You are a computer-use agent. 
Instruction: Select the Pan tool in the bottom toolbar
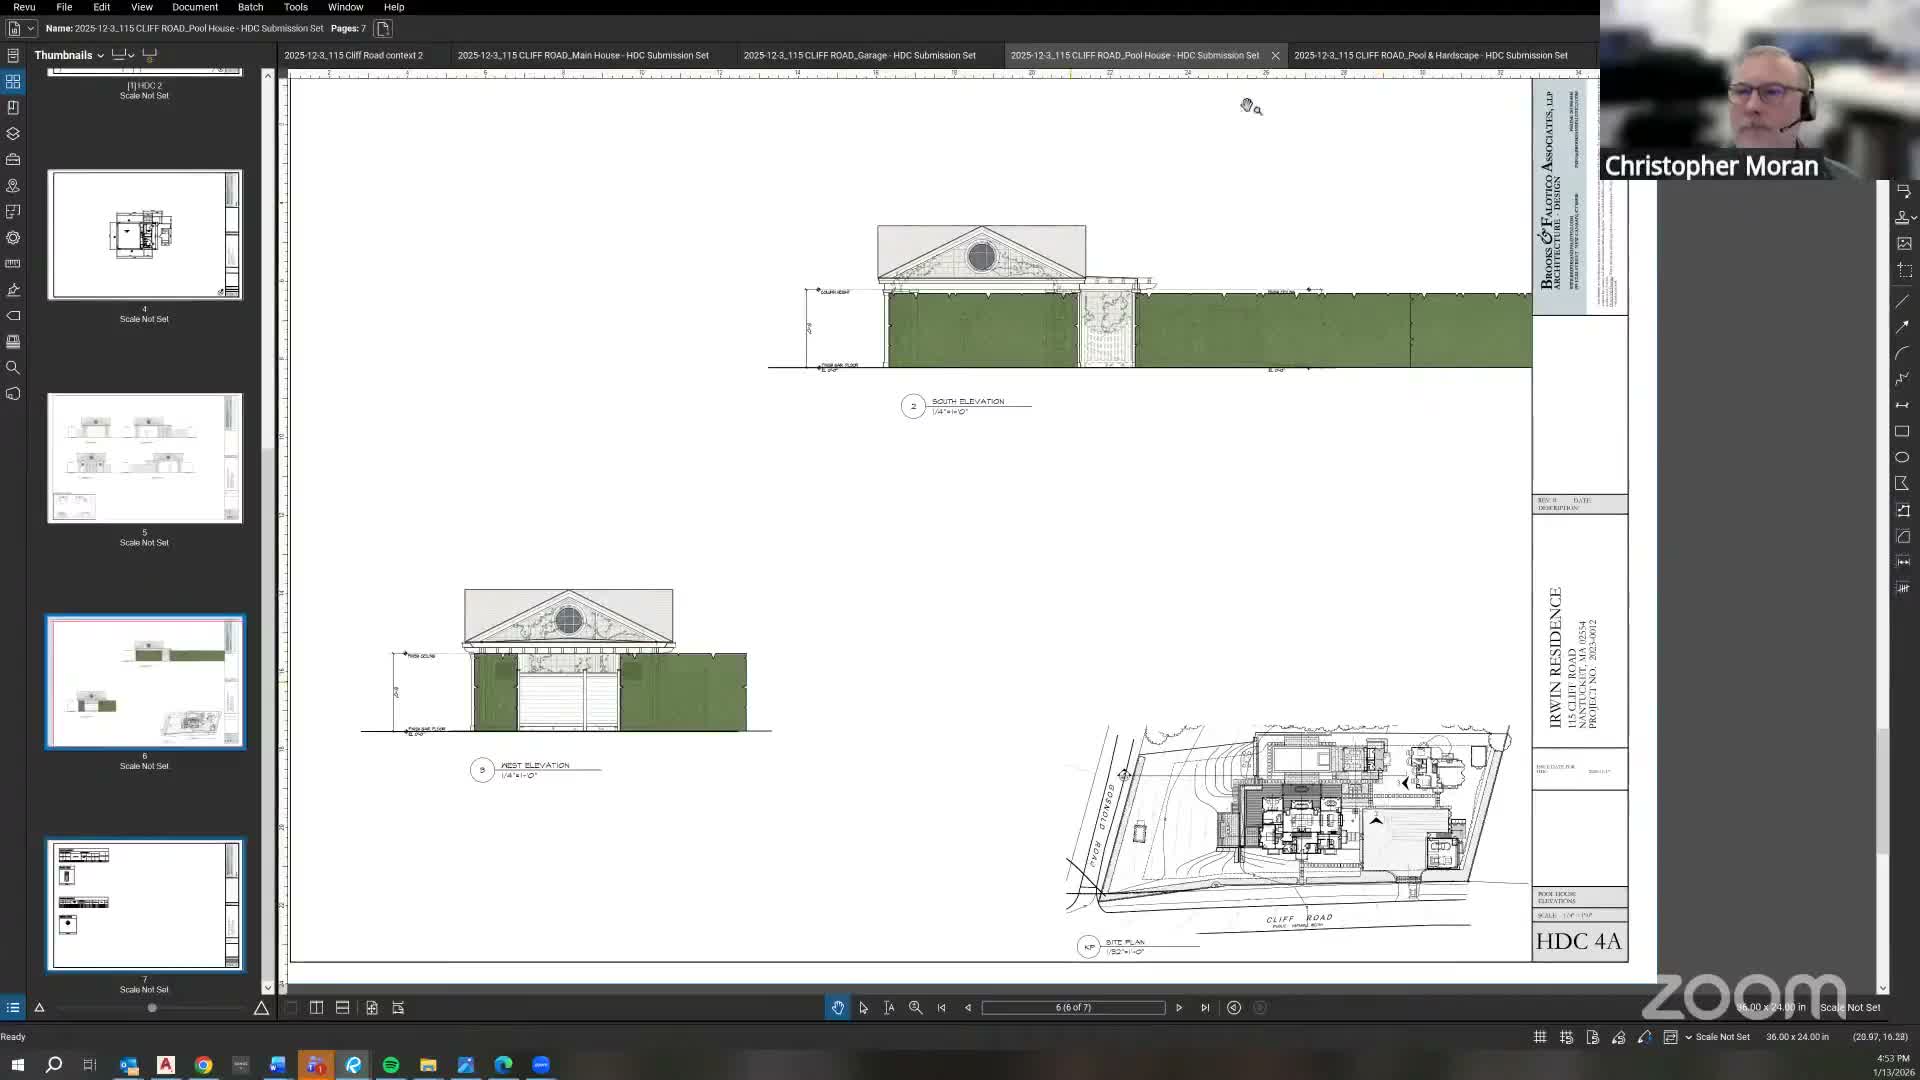pos(838,1008)
